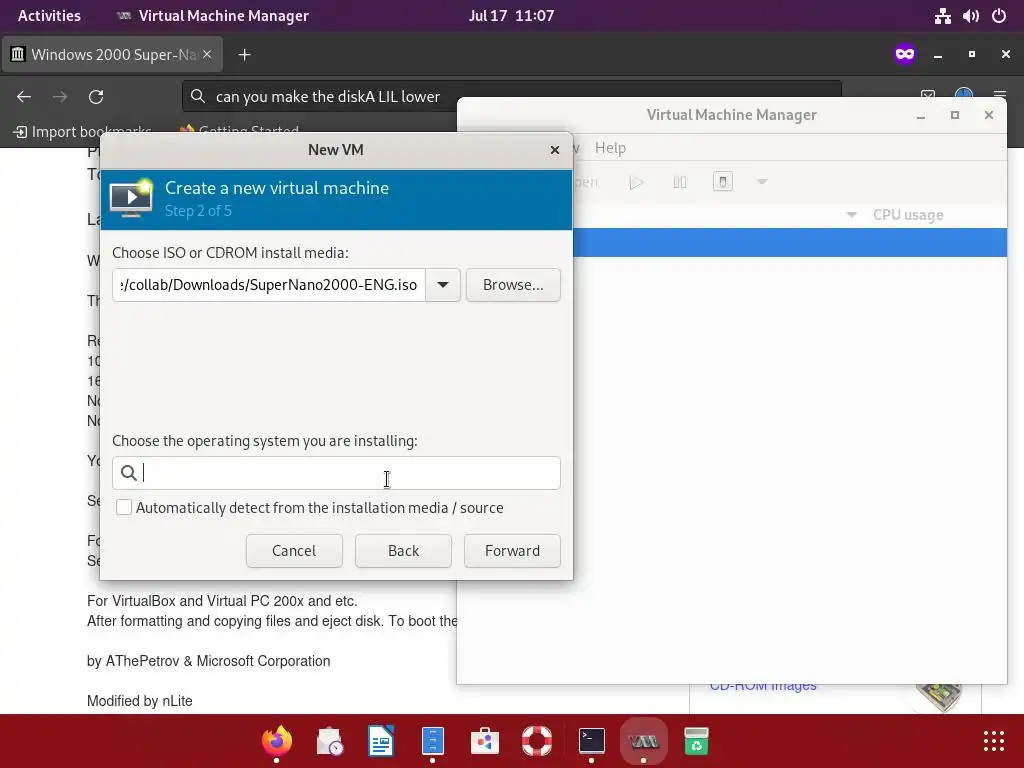Click the private browsing mask icon
The image size is (1024, 768).
(x=905, y=54)
